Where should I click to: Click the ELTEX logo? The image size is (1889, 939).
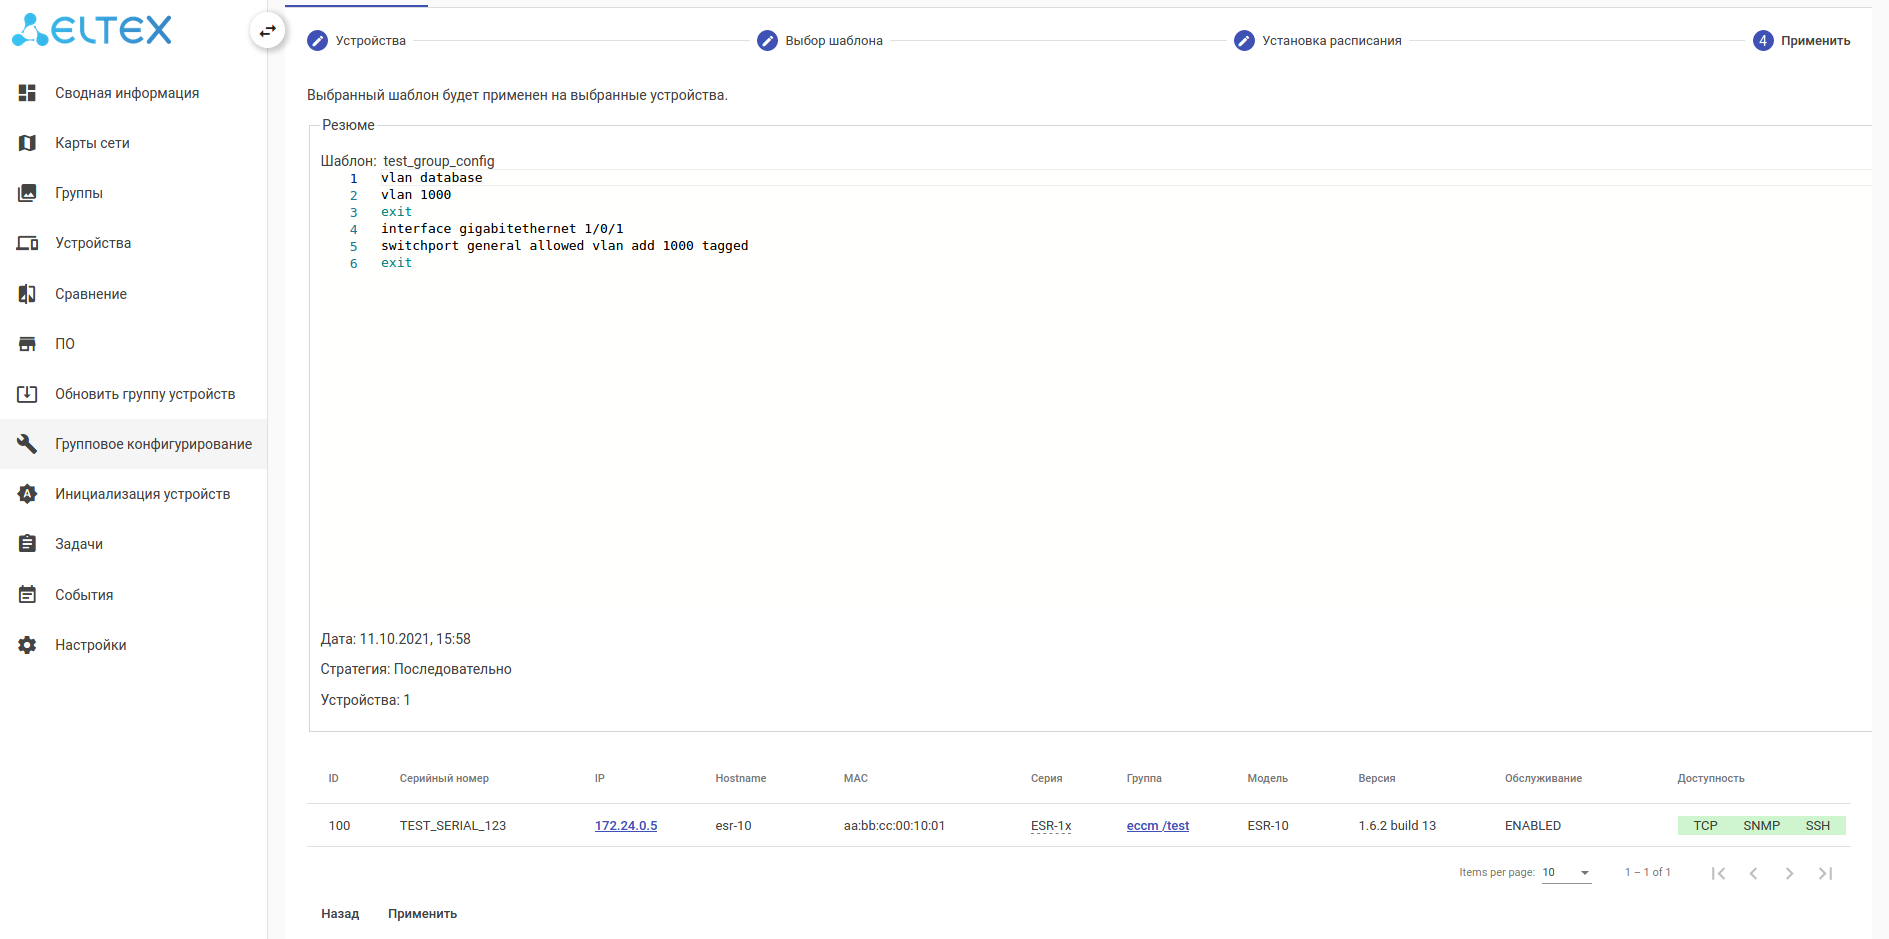tap(92, 30)
